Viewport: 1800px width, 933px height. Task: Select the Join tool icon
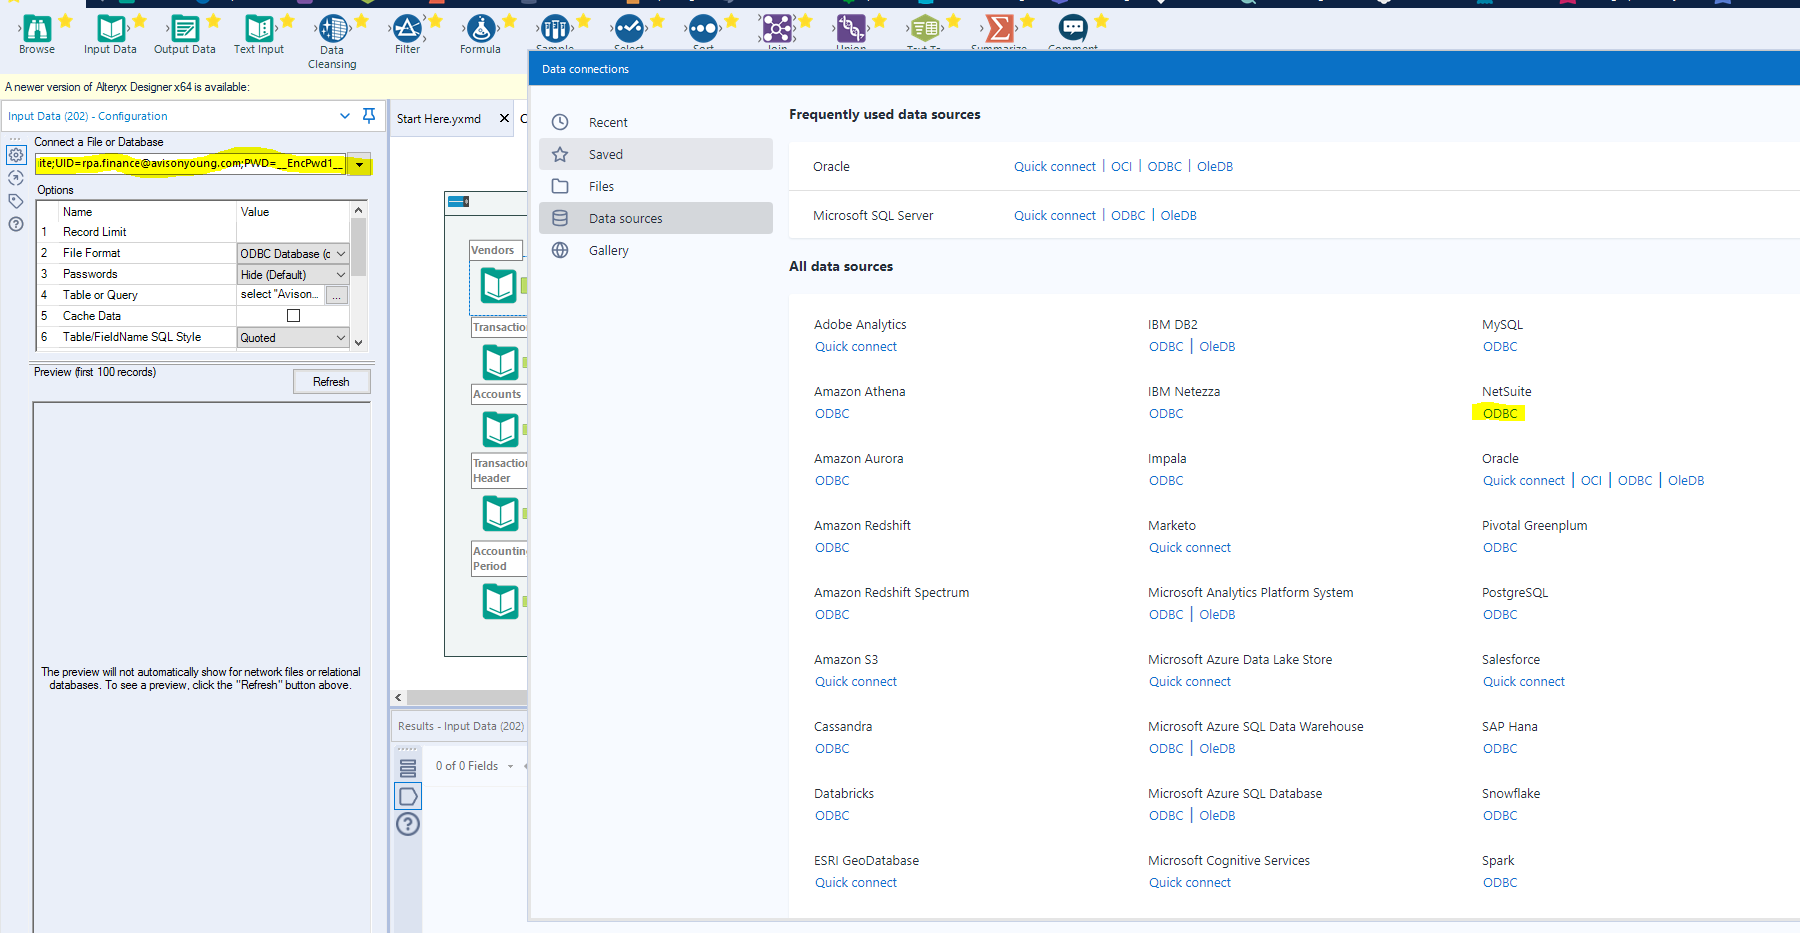click(x=777, y=29)
